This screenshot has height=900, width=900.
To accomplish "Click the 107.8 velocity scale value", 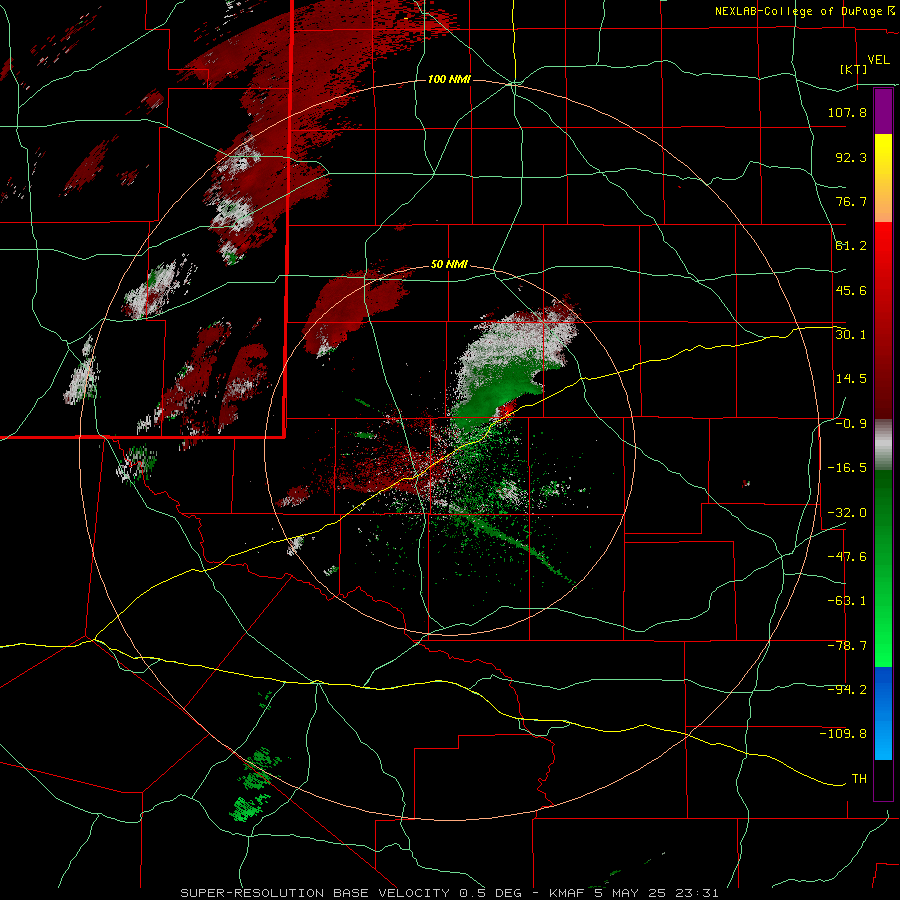I will tap(847, 112).
